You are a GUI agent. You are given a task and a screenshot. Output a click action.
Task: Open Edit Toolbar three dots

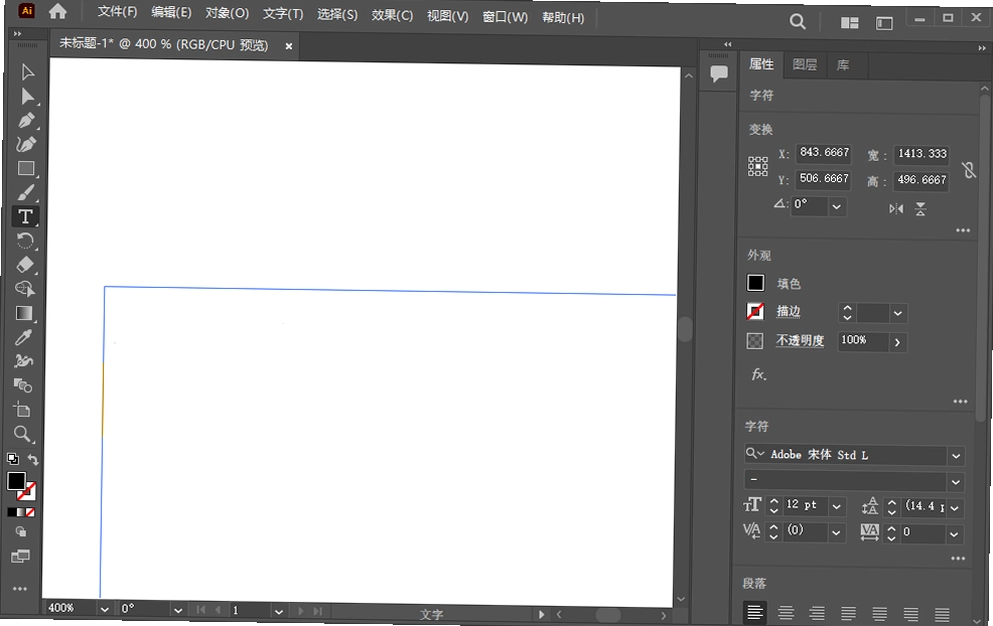20,589
